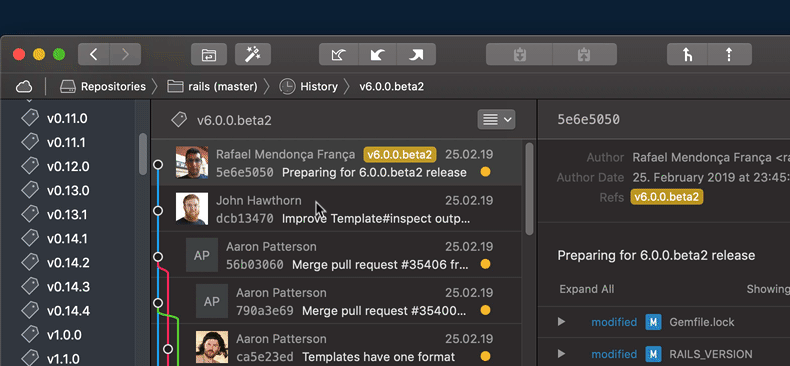Click the Branch toolbar icon
The height and width of the screenshot is (366, 790).
click(687, 54)
